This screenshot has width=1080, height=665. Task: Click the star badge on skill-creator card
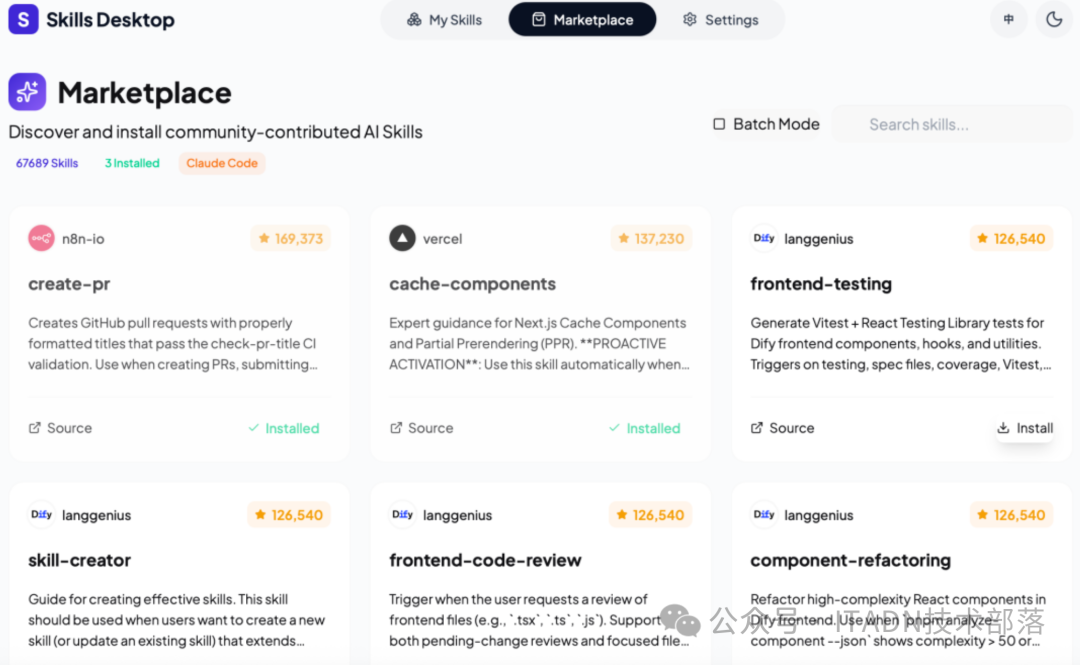[x=289, y=515]
